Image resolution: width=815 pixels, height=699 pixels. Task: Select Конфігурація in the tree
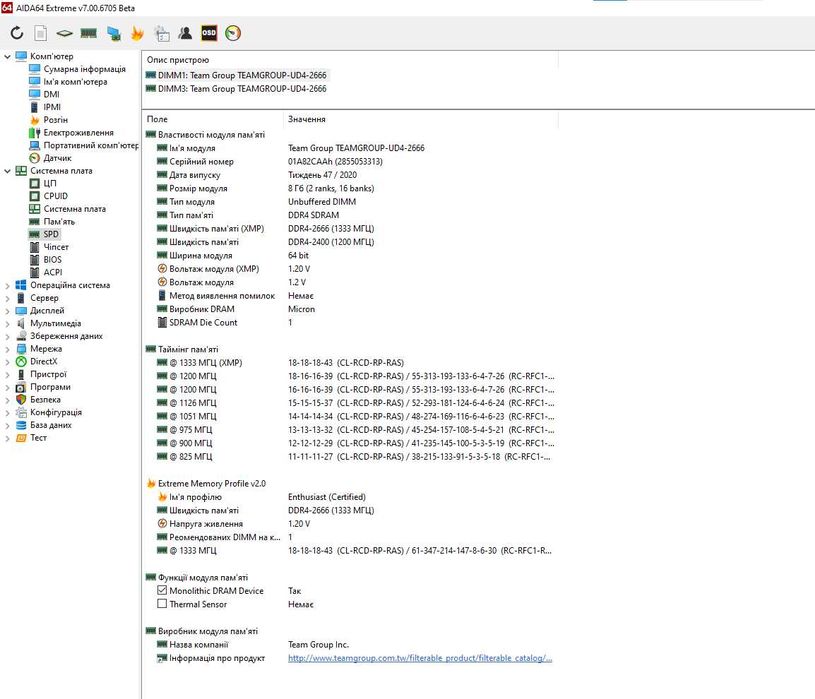click(56, 412)
